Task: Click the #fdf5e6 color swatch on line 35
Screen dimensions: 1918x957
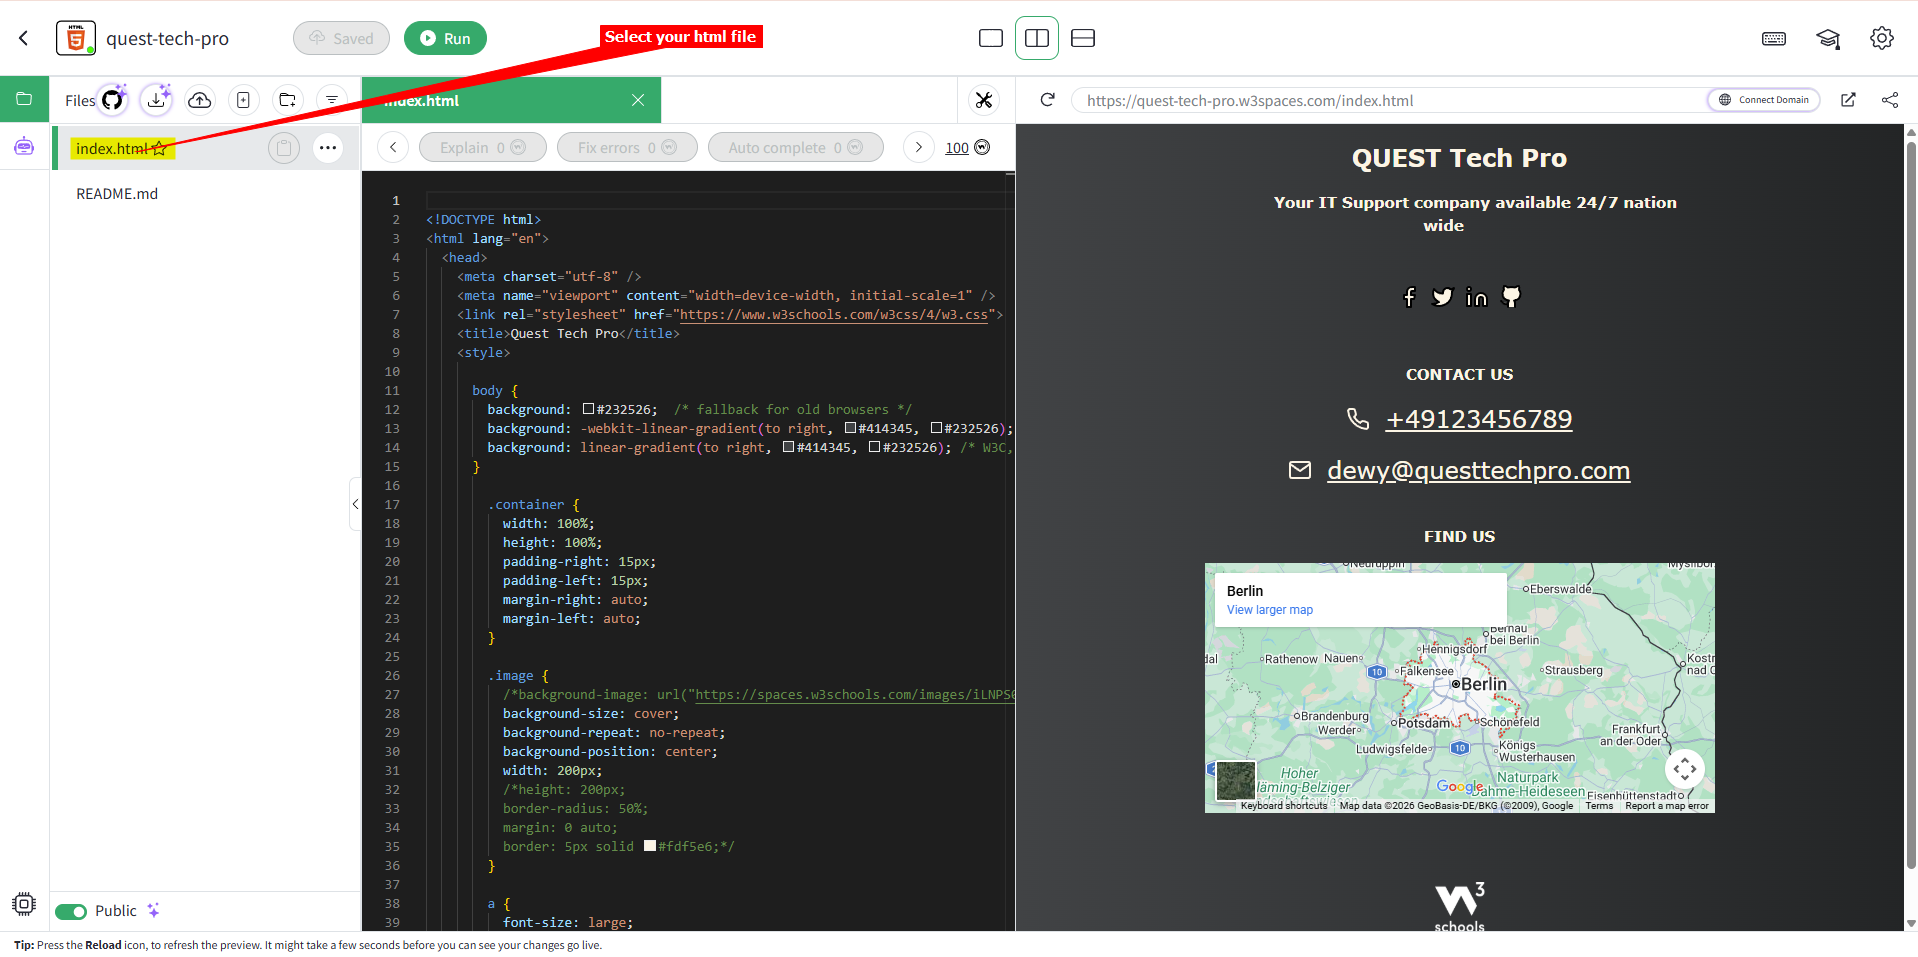Action: pos(650,846)
